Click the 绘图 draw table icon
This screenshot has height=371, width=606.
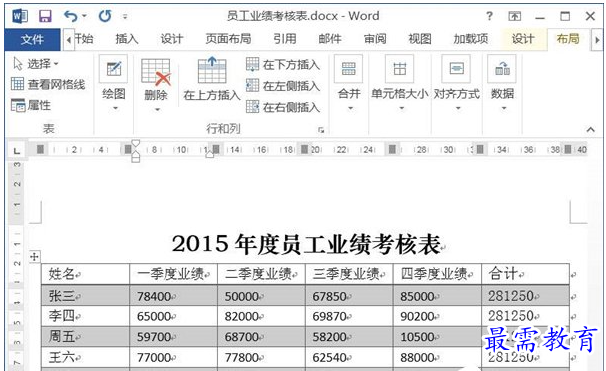click(x=114, y=69)
